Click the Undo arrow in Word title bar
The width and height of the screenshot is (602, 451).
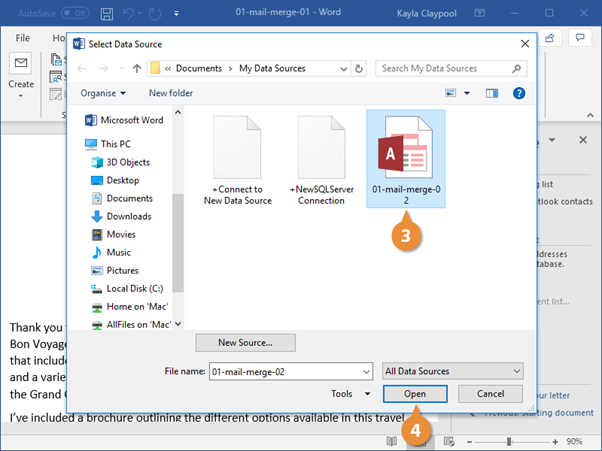click(128, 14)
